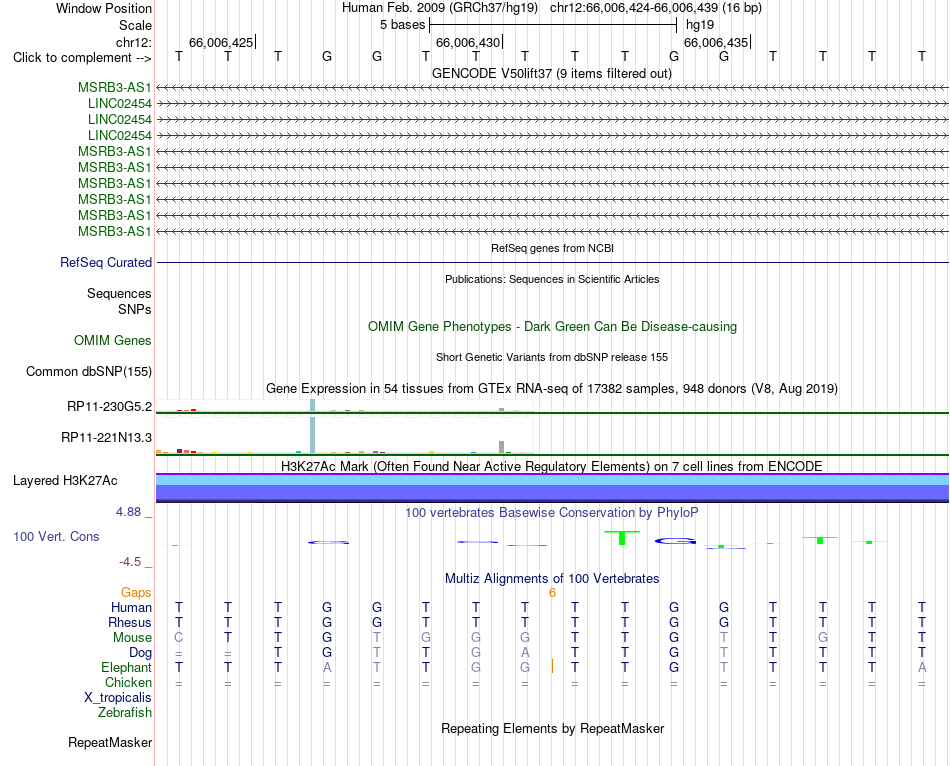Click the -4.5 PhyloP lower scale value

click(x=130, y=562)
